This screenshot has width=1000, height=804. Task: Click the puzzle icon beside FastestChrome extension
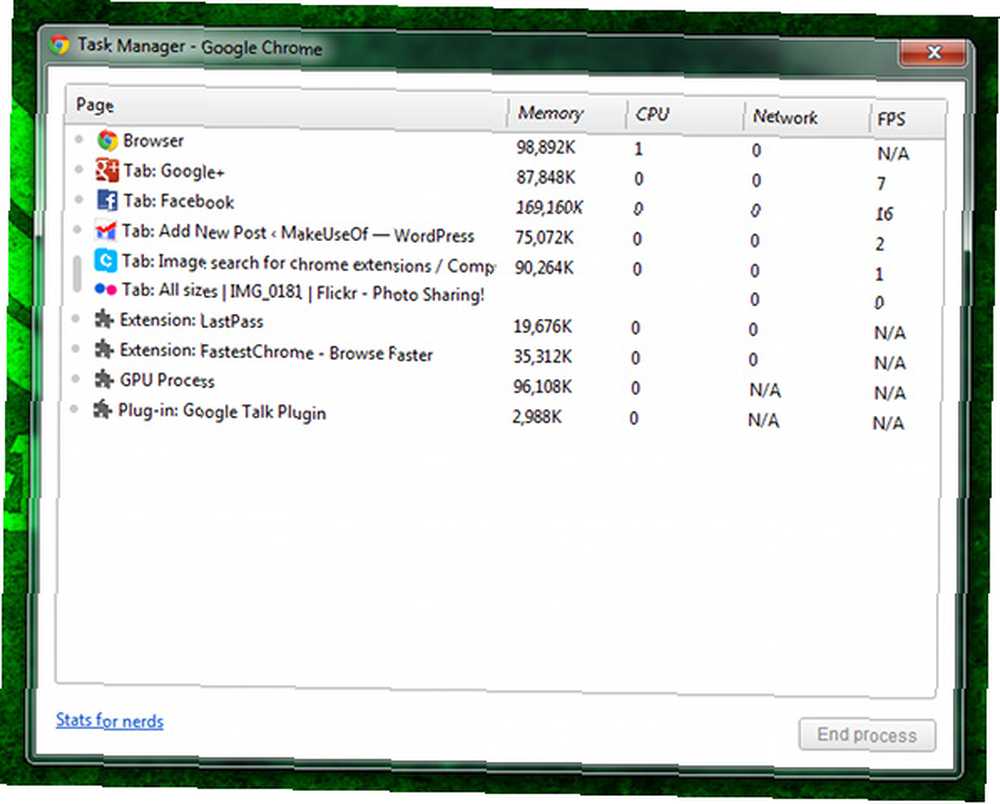click(x=103, y=349)
